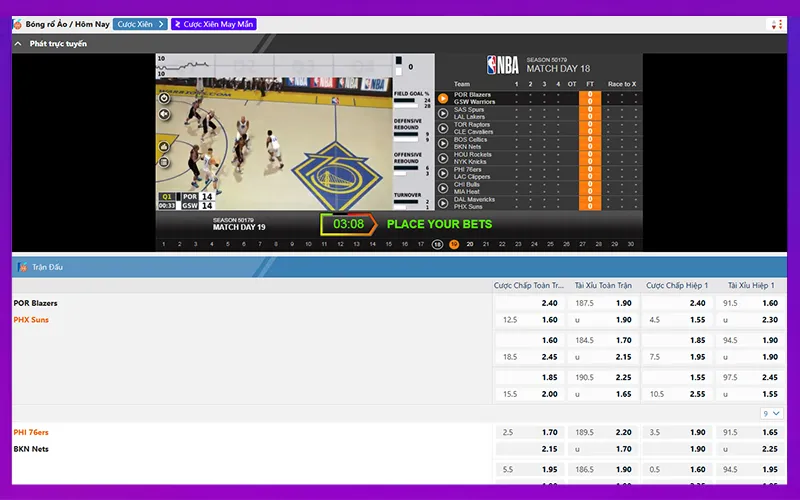Open Cược Xiên tab
Viewport: 800px width, 500px height.
[140, 24]
